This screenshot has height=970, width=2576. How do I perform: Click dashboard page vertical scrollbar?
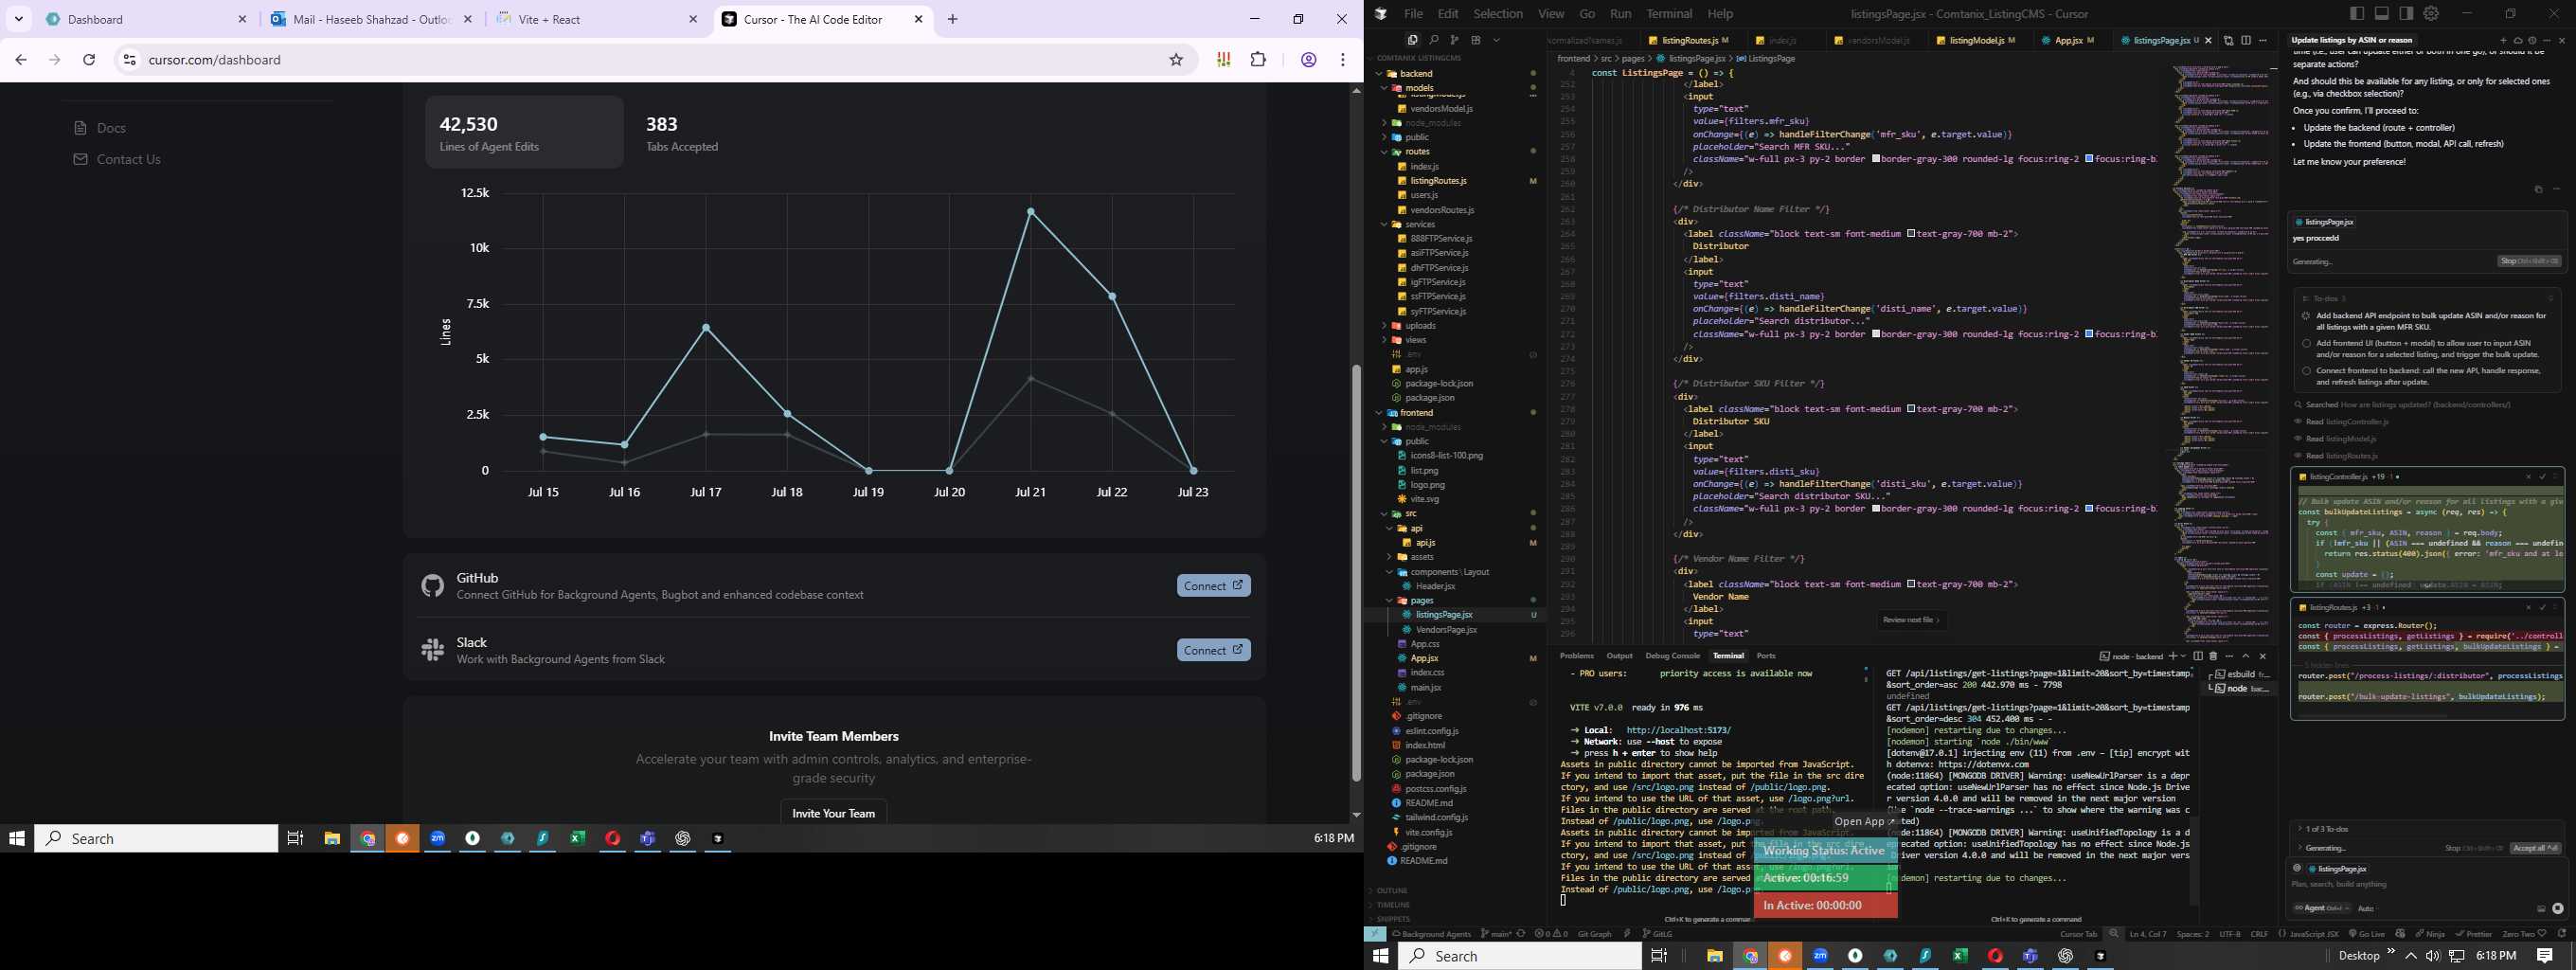1356,572
